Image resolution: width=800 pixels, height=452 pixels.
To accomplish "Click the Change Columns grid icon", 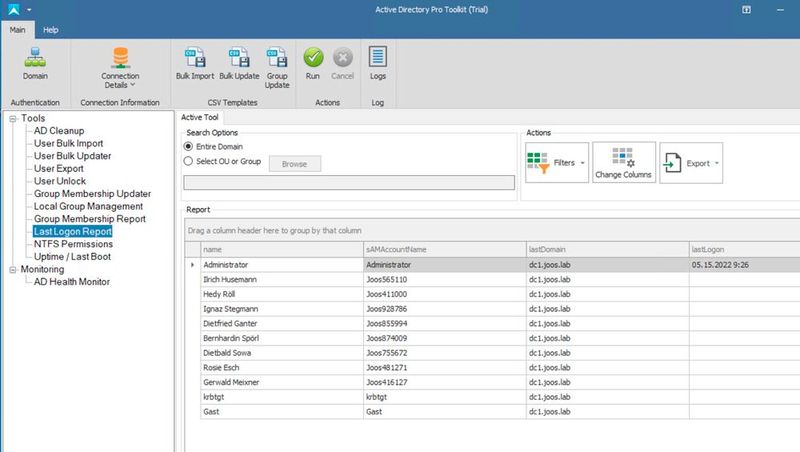I will [x=623, y=157].
